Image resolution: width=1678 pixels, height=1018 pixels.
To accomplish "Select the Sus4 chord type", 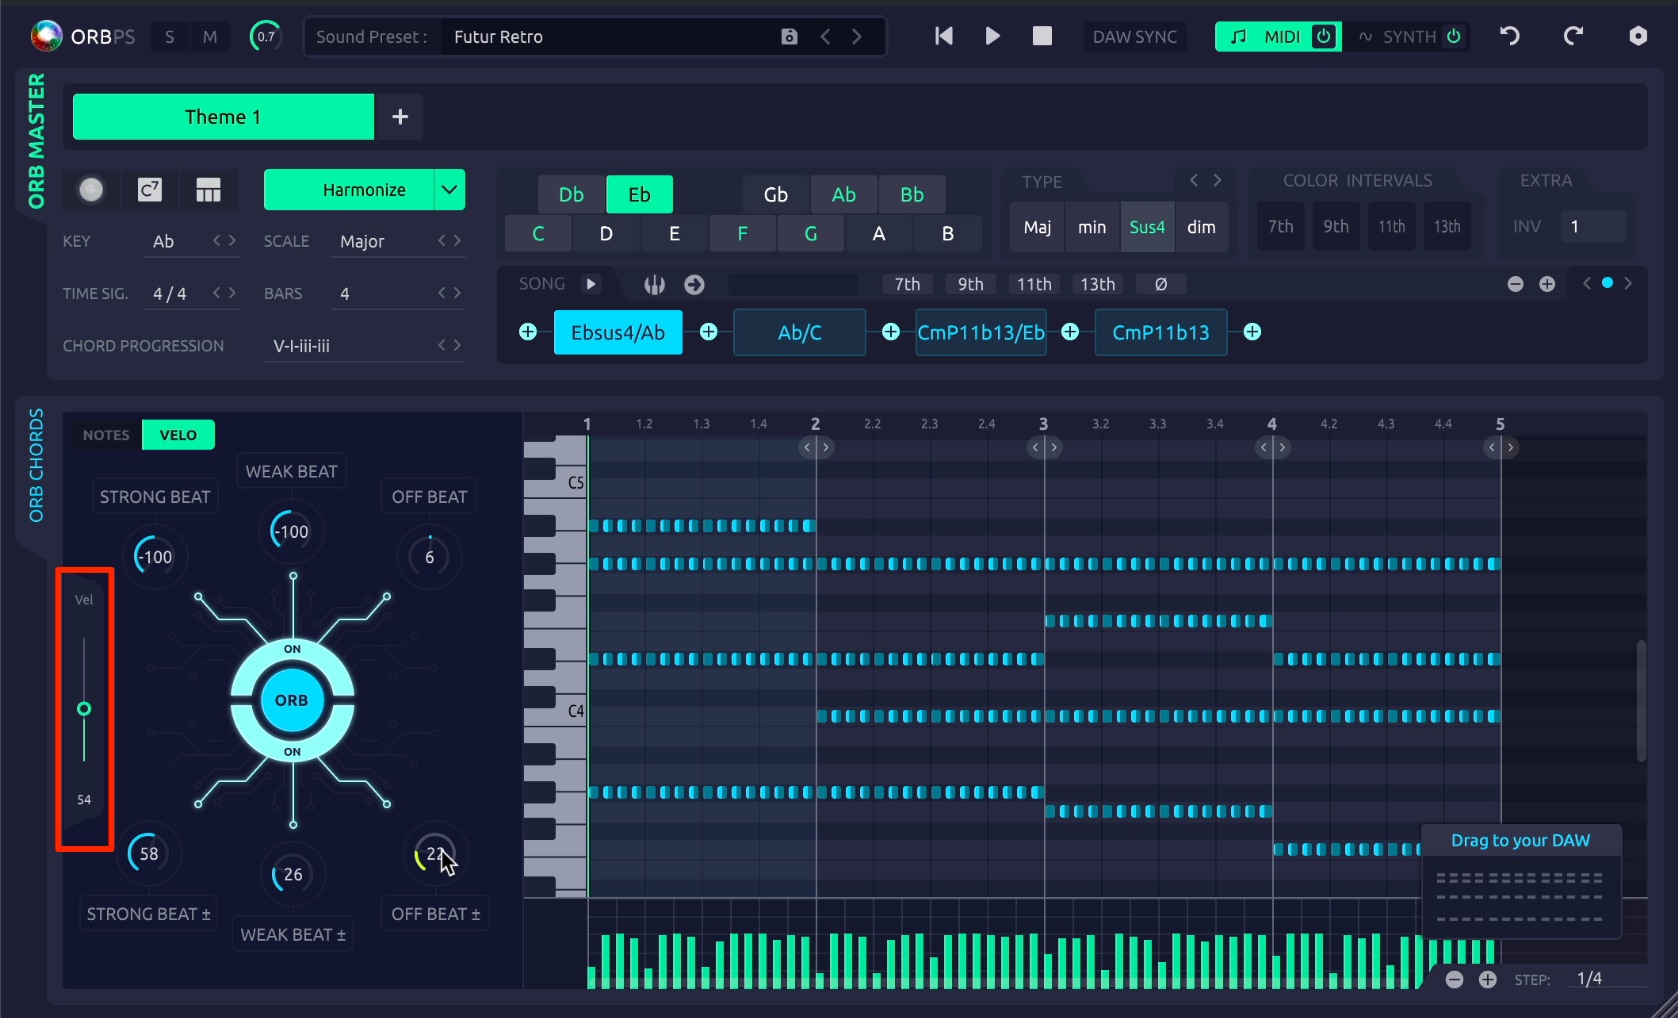I will click(x=1147, y=227).
